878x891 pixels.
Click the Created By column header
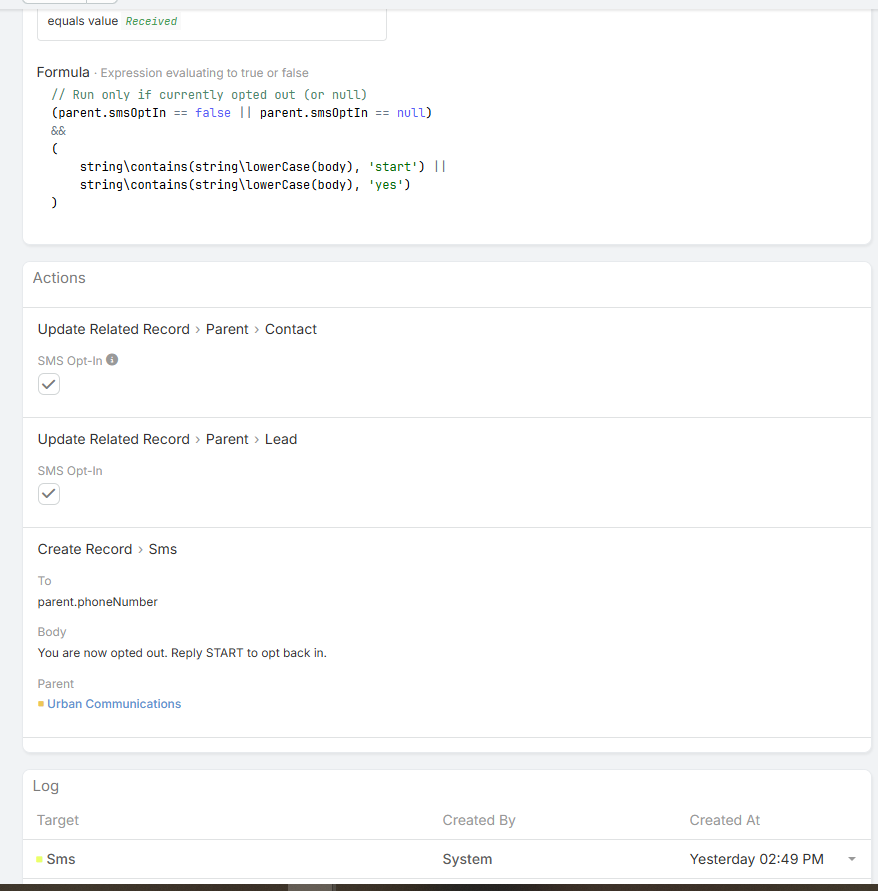479,820
